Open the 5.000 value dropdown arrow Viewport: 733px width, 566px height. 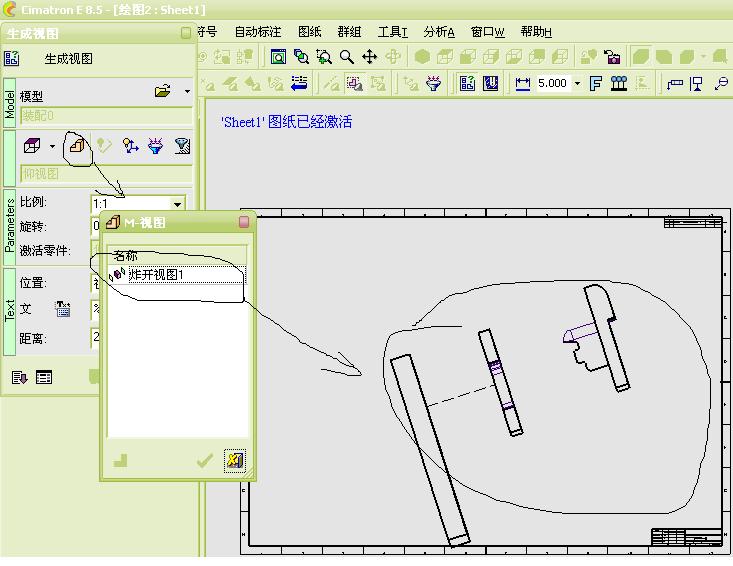coord(577,83)
